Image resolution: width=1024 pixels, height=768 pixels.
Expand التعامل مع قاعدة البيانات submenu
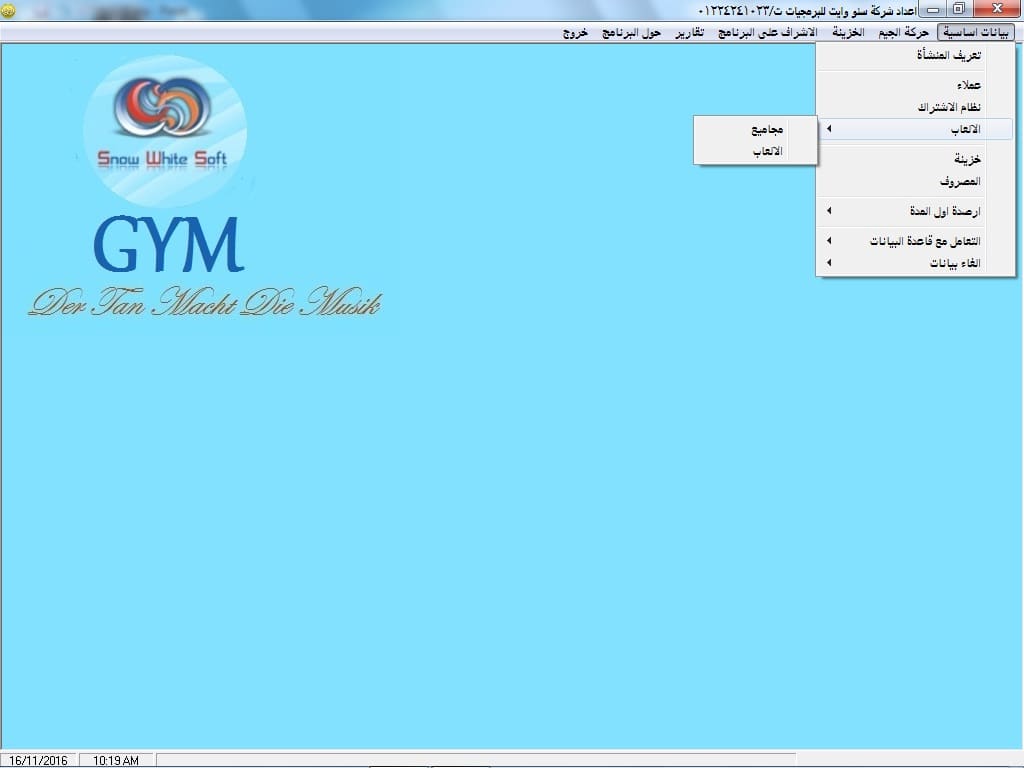[916, 242]
